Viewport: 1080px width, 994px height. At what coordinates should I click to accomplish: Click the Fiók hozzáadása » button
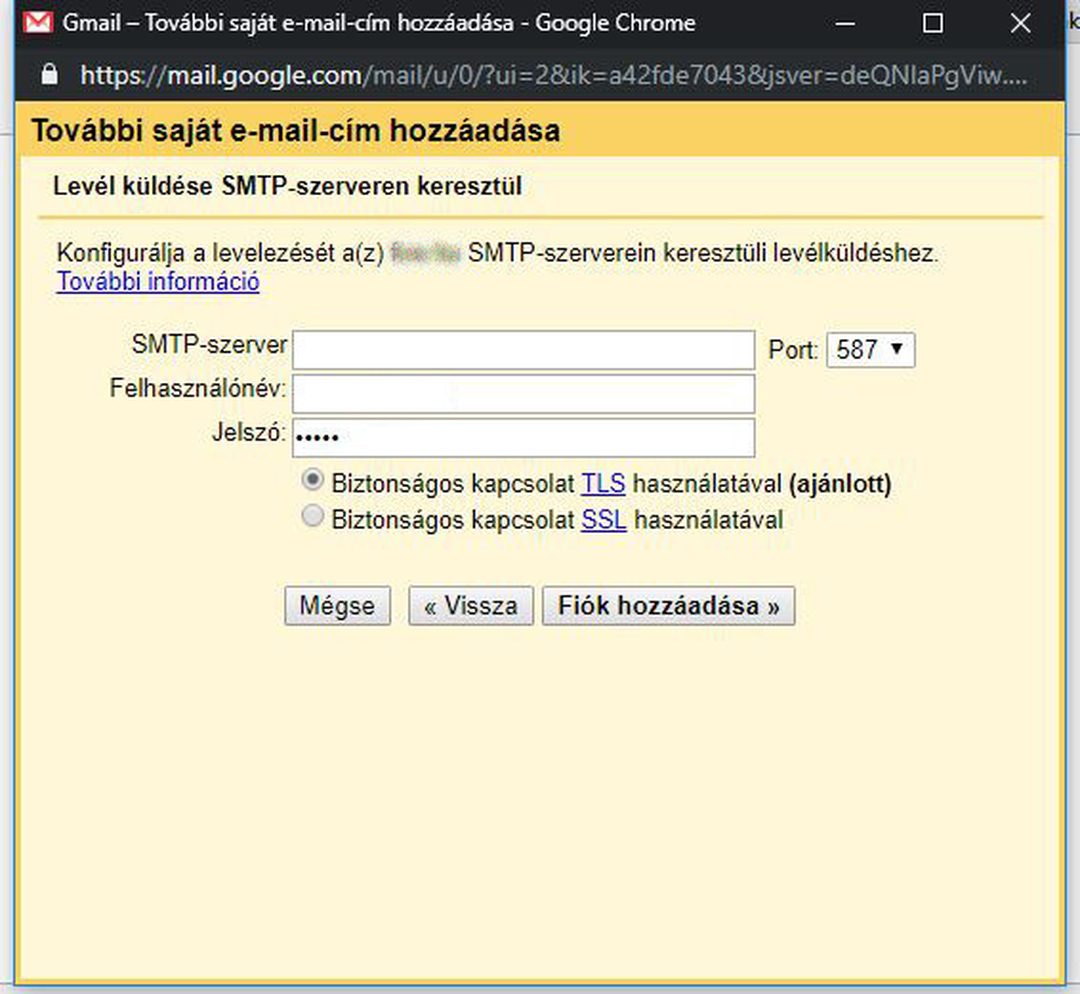tap(669, 606)
